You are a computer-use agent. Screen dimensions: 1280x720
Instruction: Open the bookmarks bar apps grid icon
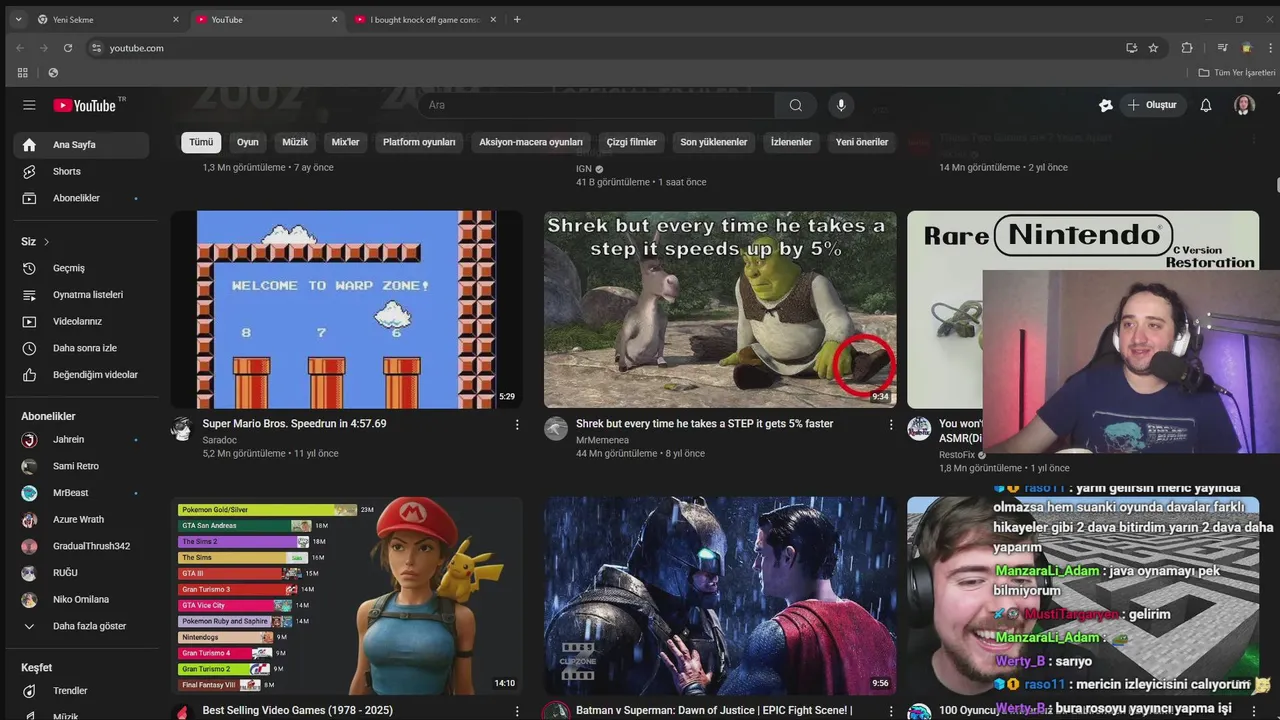point(22,73)
